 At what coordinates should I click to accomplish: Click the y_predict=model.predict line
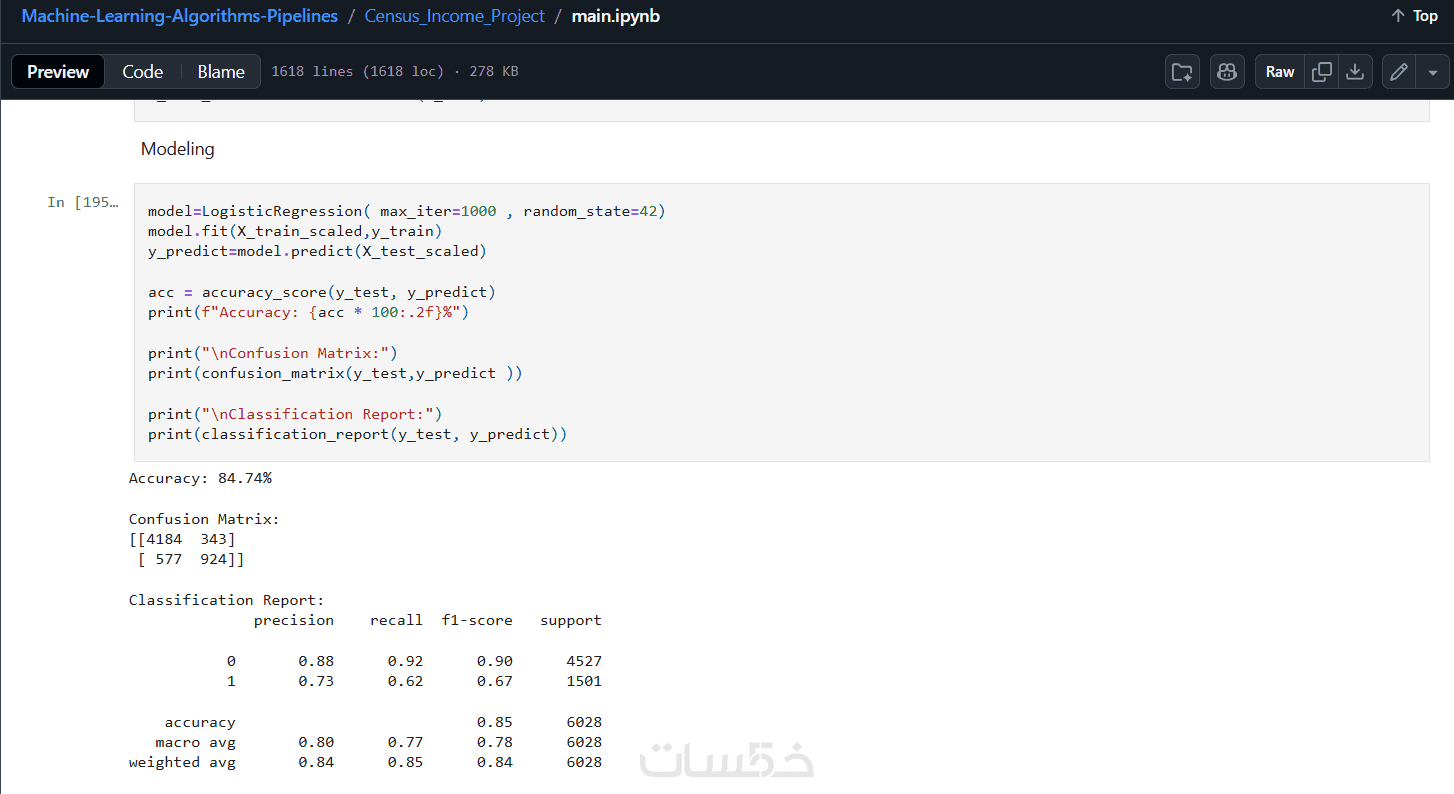pos(318,251)
